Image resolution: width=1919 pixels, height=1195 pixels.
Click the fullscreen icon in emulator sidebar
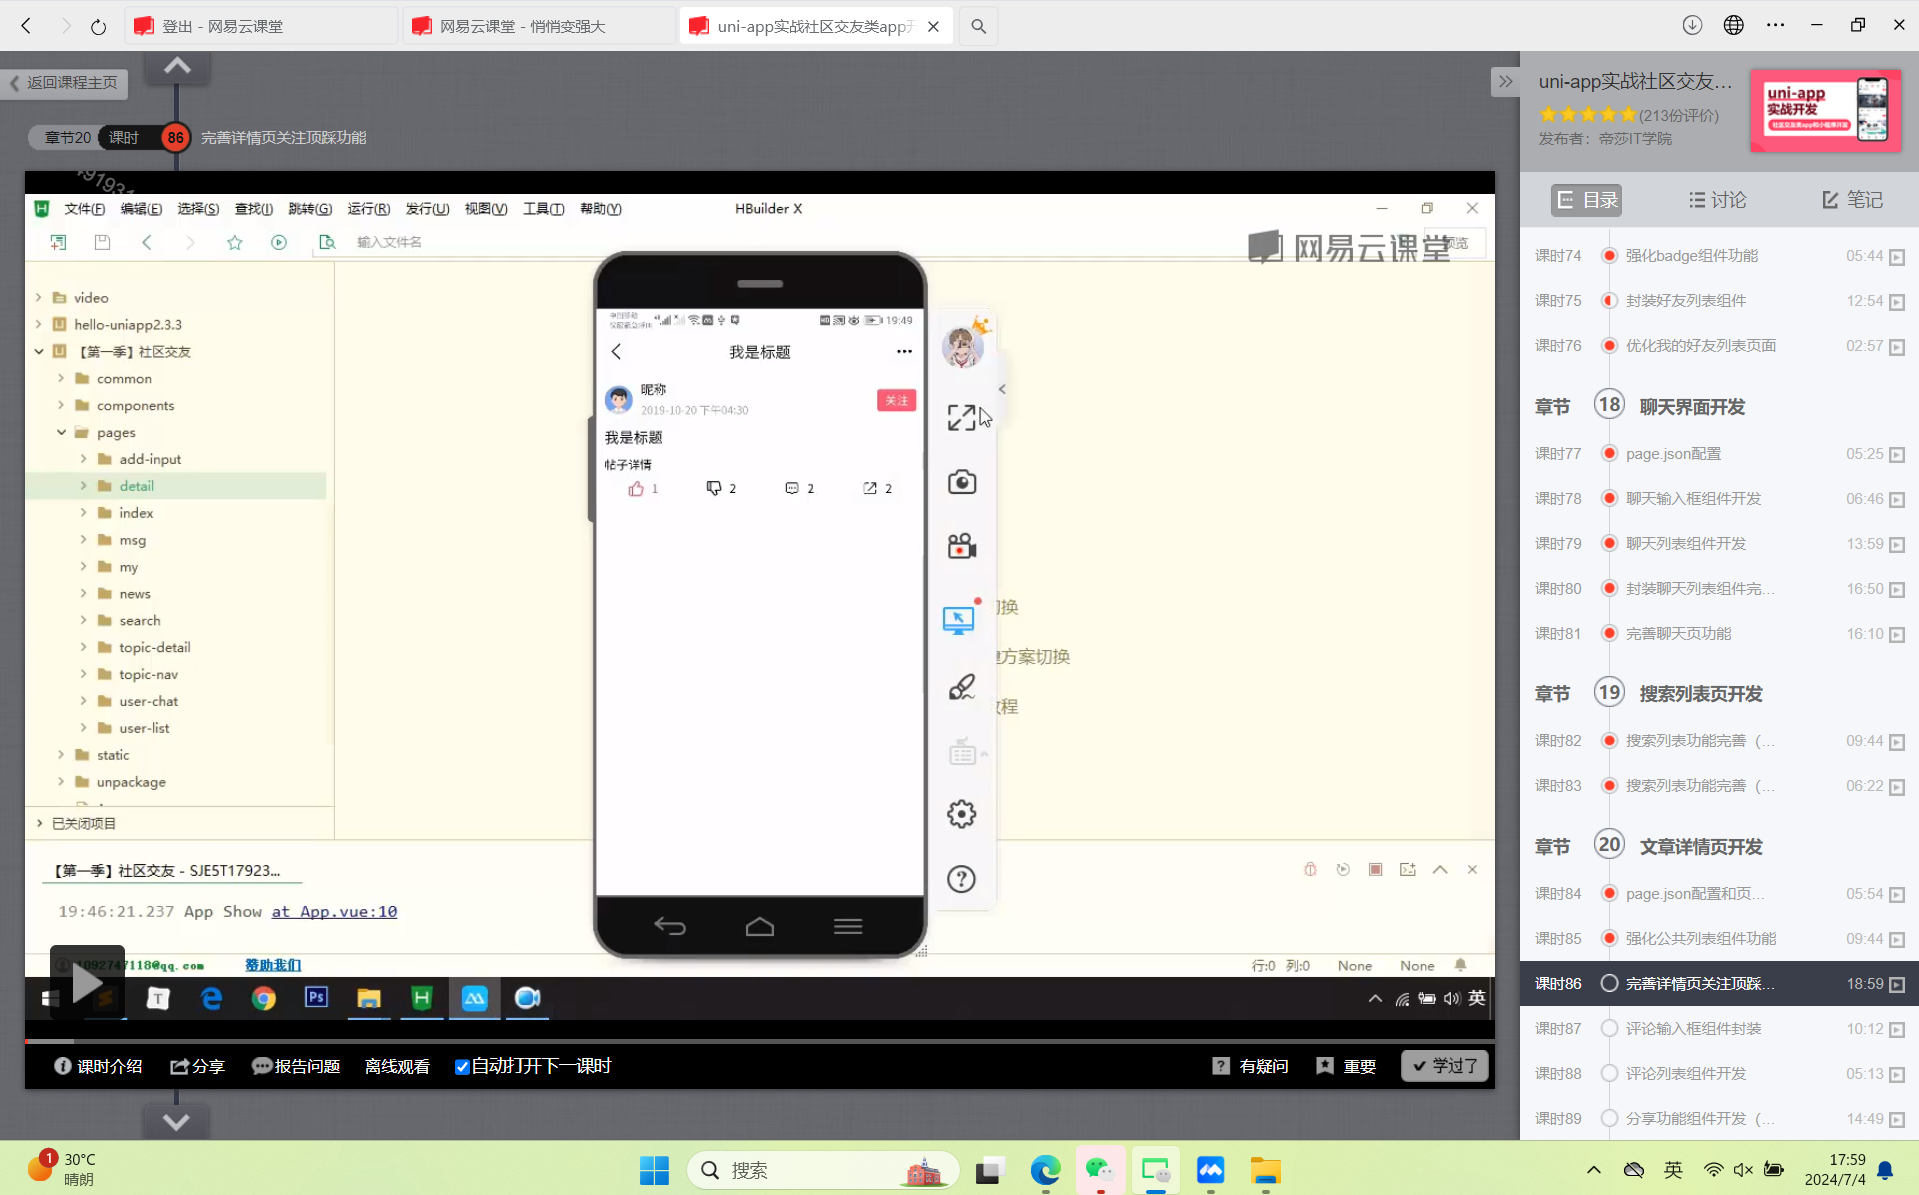(x=961, y=417)
